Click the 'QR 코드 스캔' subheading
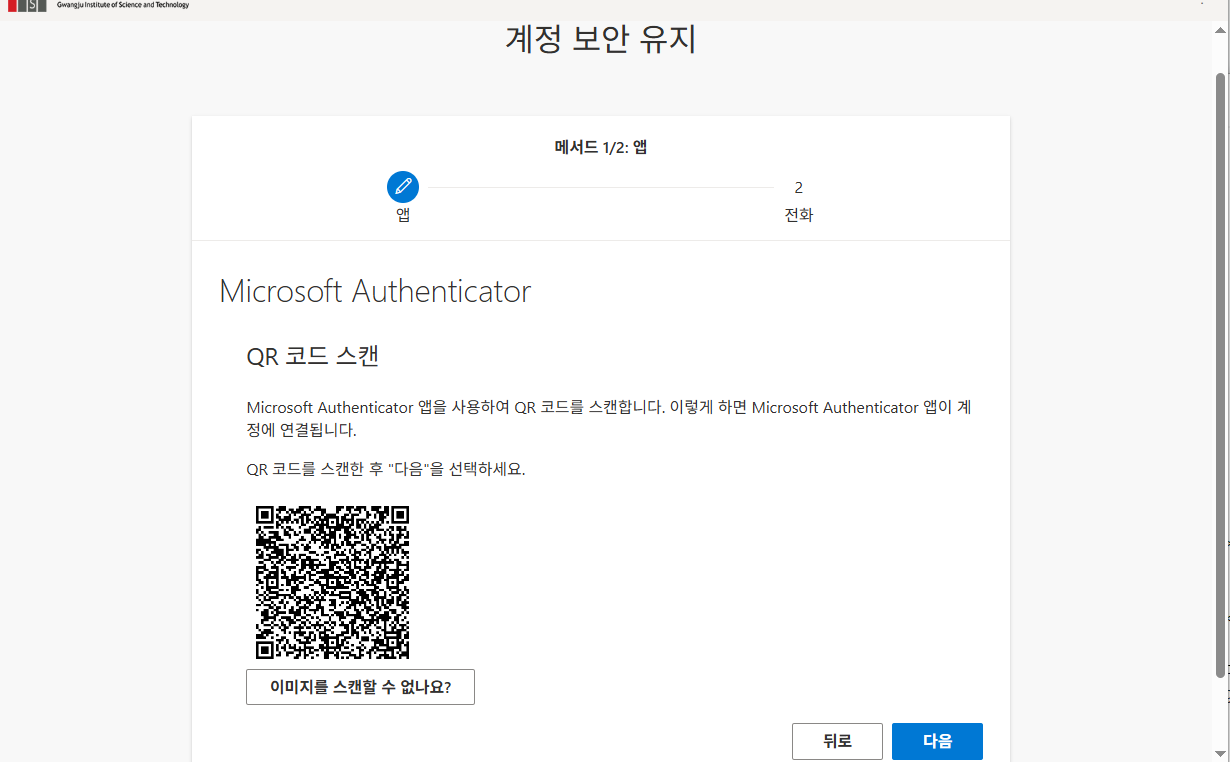 tap(313, 356)
